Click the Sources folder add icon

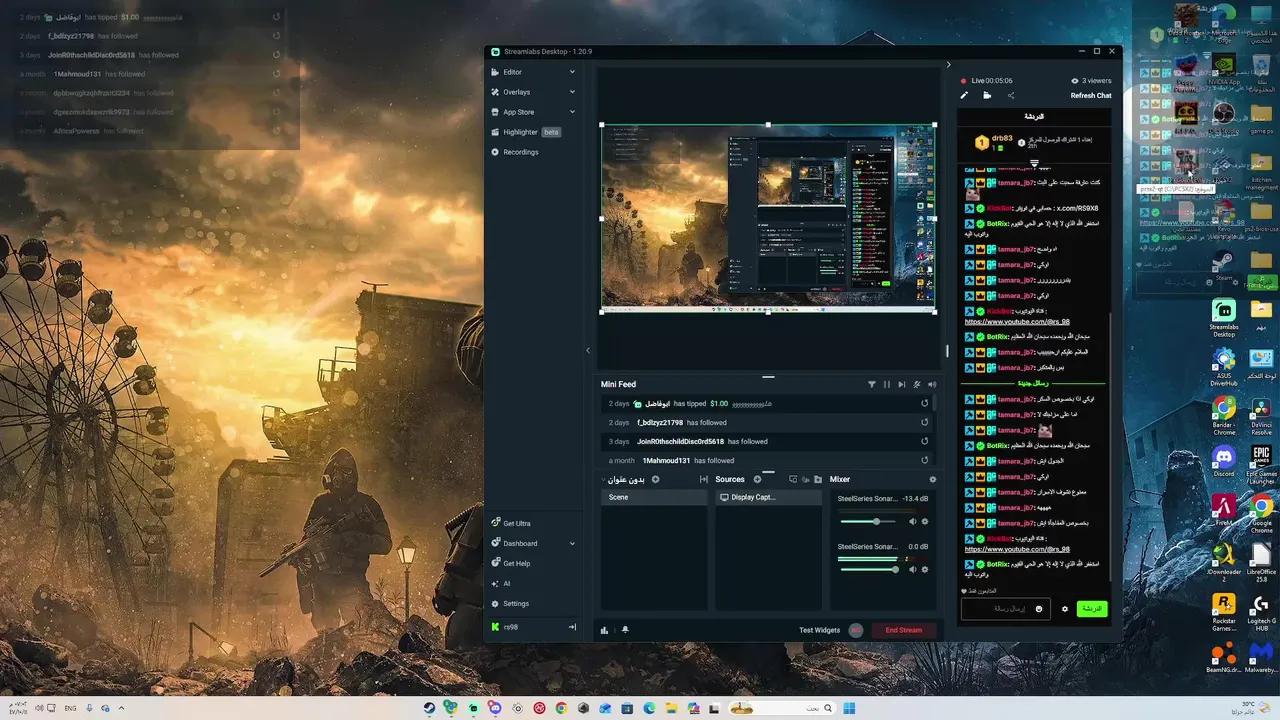818,479
